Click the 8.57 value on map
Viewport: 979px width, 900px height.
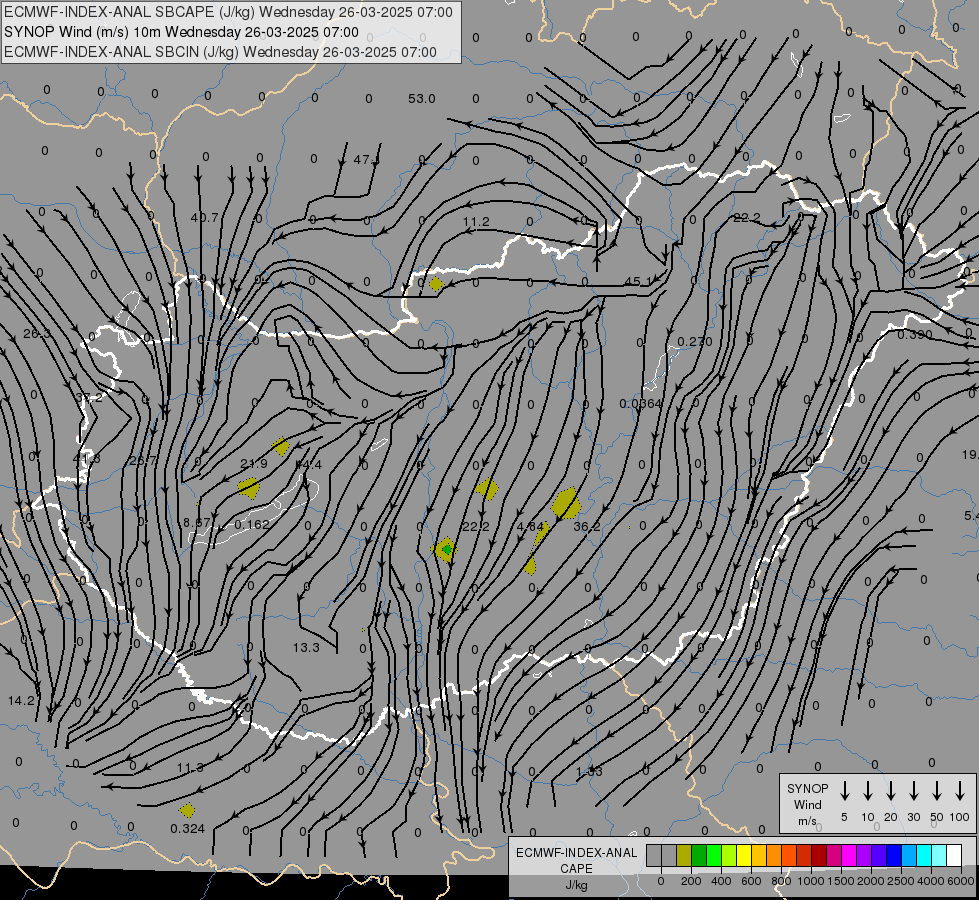click(x=197, y=523)
